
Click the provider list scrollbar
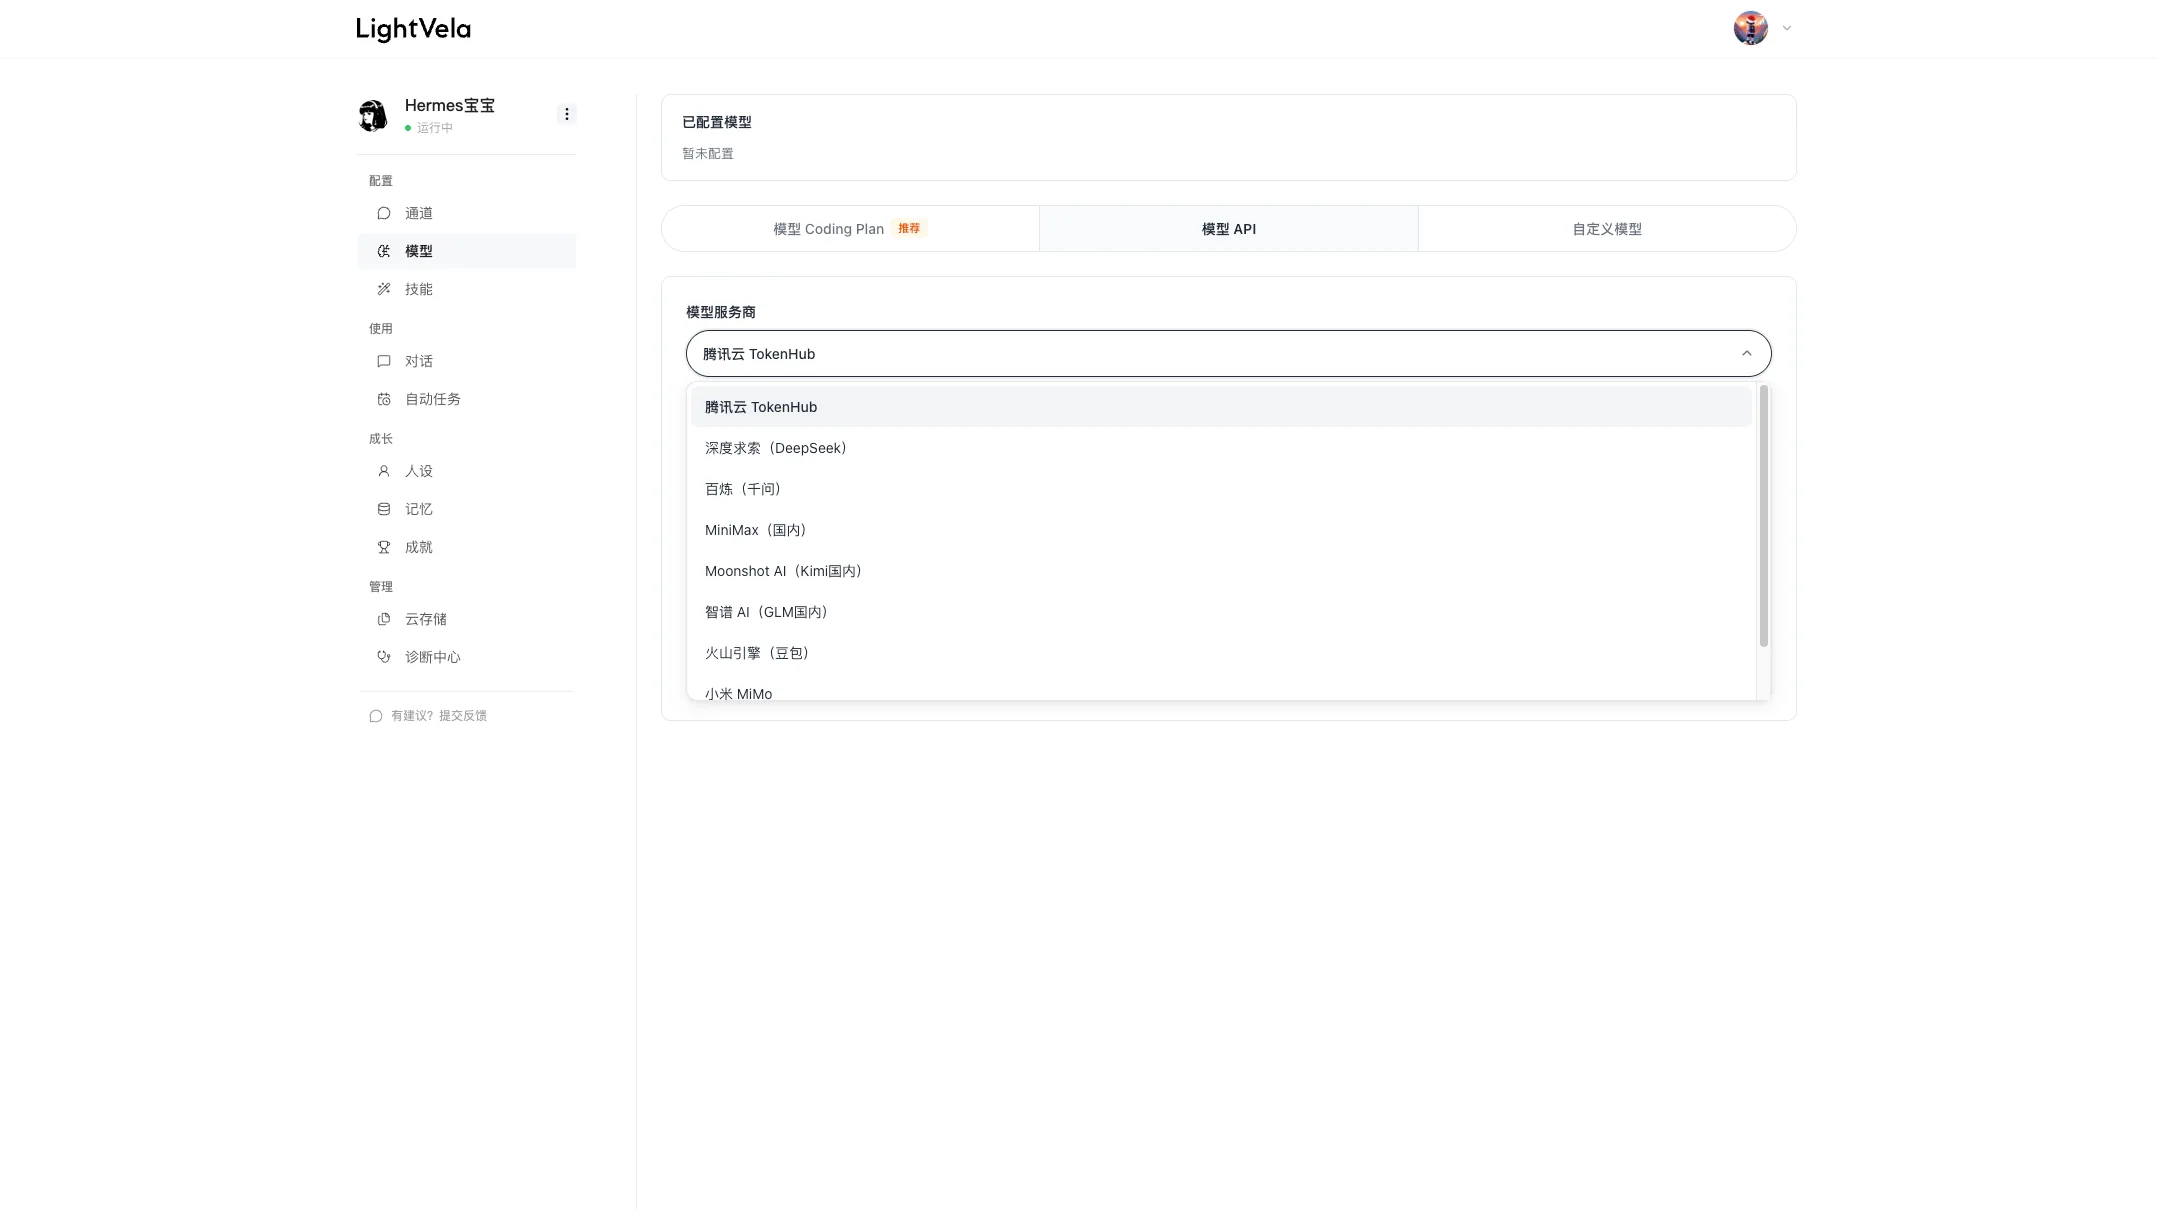[x=1763, y=516]
